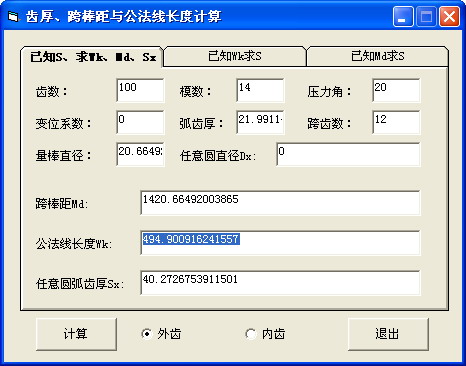The height and width of the screenshot is (366, 466).
Task: Click the 跨齿数: label
Action: pyautogui.click(x=329, y=124)
